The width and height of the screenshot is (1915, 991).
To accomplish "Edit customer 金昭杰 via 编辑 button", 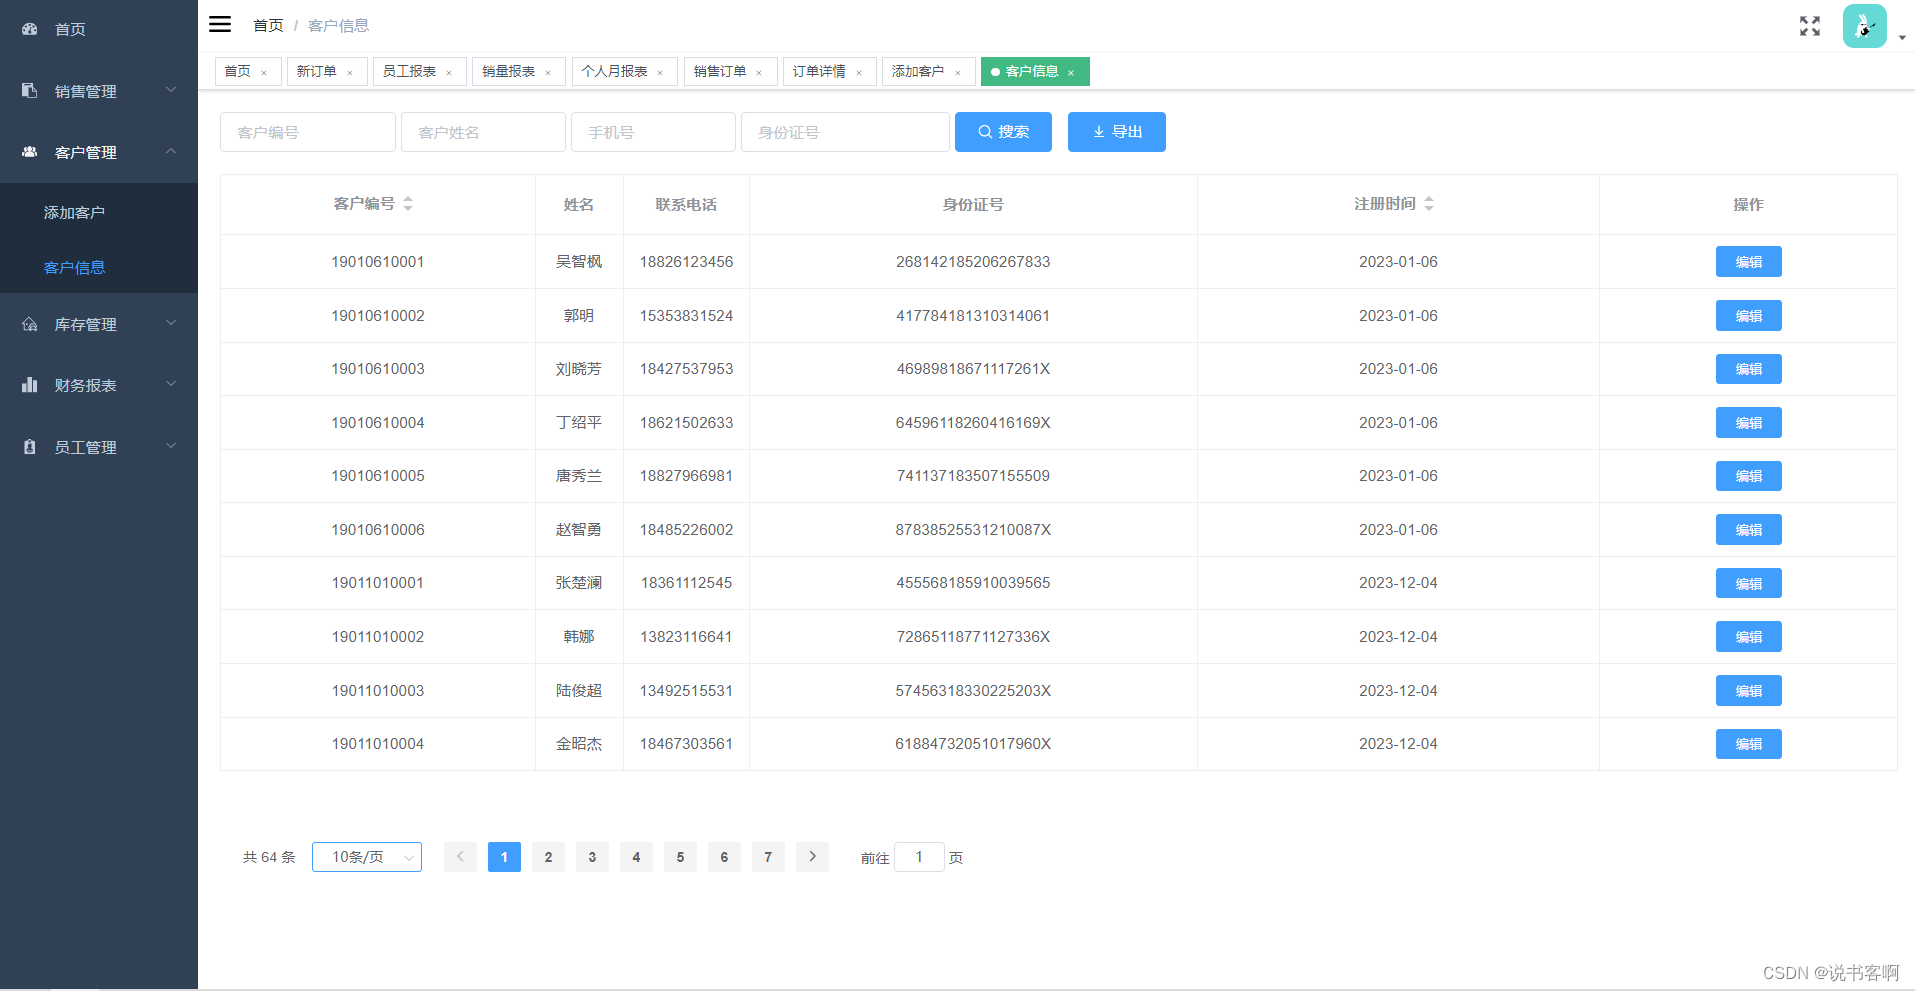I will point(1749,744).
